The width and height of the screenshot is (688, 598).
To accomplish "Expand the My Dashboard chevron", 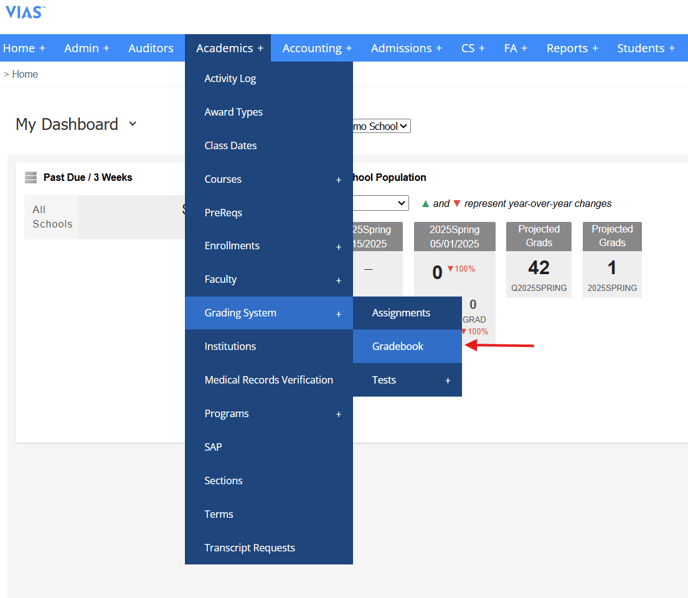I will pyautogui.click(x=133, y=124).
